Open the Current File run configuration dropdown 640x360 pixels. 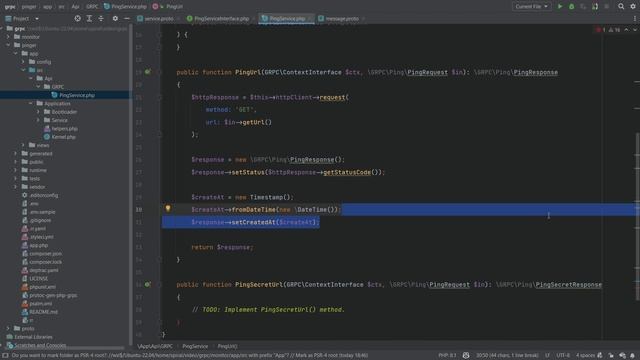click(531, 7)
